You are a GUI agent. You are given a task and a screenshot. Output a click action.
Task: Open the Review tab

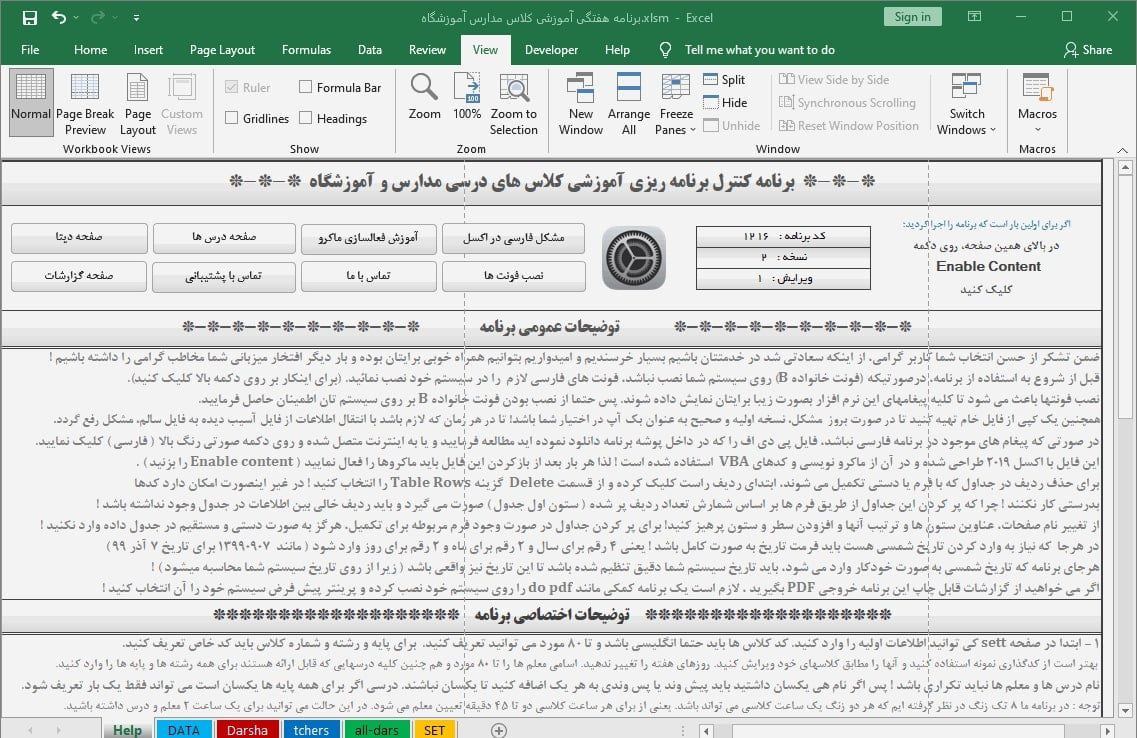tap(427, 50)
